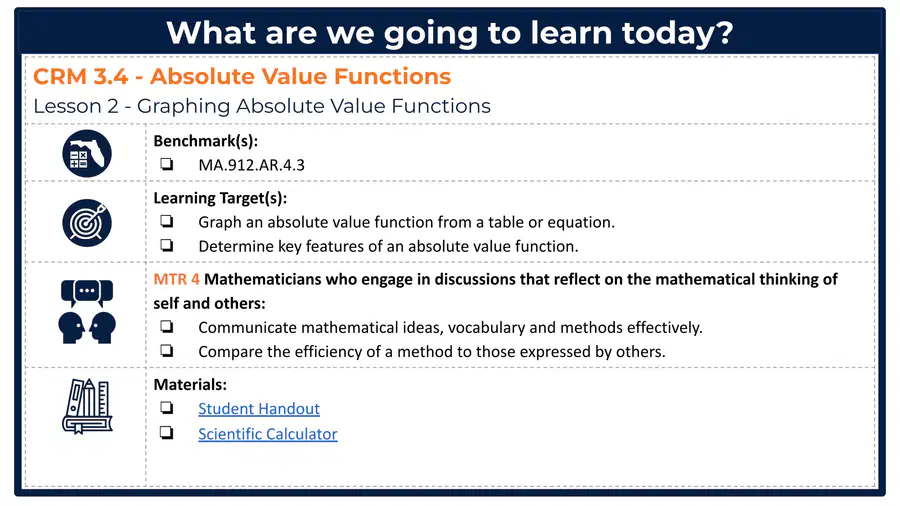Check the box beside Scientific Calculator

pyautogui.click(x=166, y=433)
